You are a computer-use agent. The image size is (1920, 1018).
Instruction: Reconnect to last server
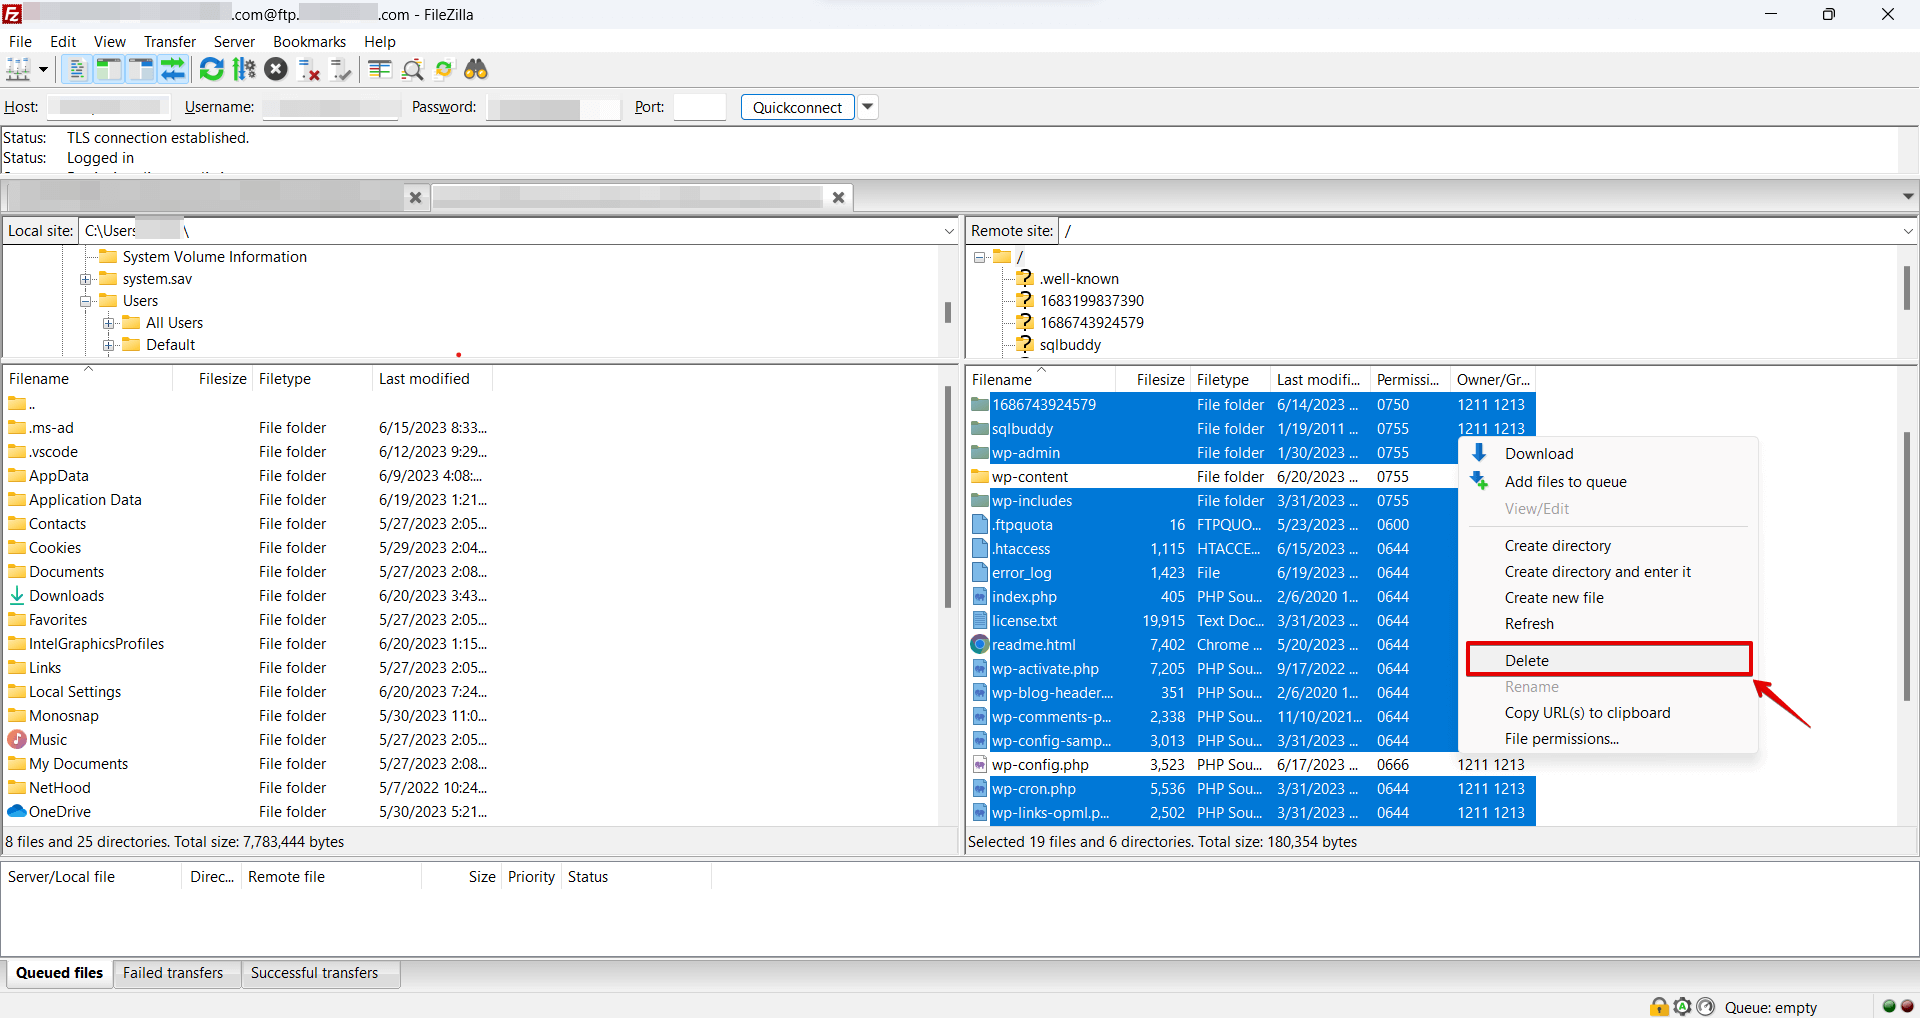341,69
